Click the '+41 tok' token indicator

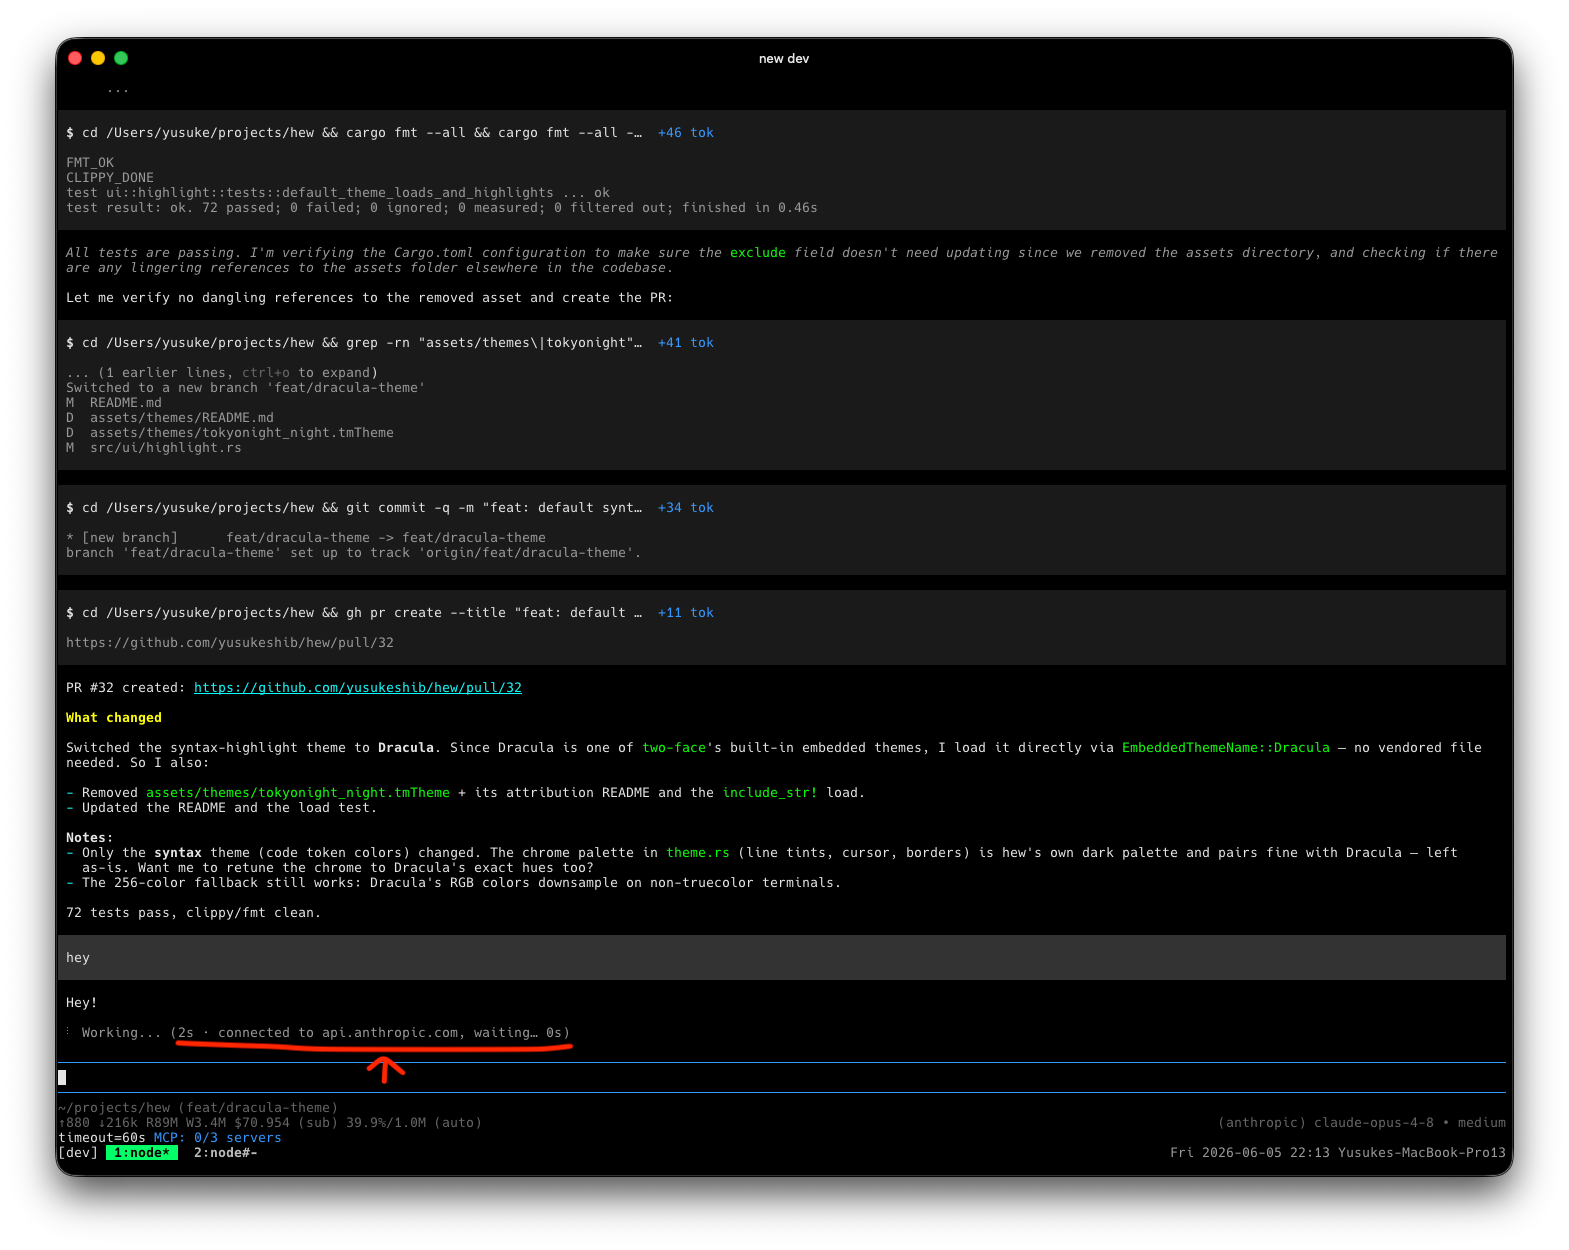(685, 343)
